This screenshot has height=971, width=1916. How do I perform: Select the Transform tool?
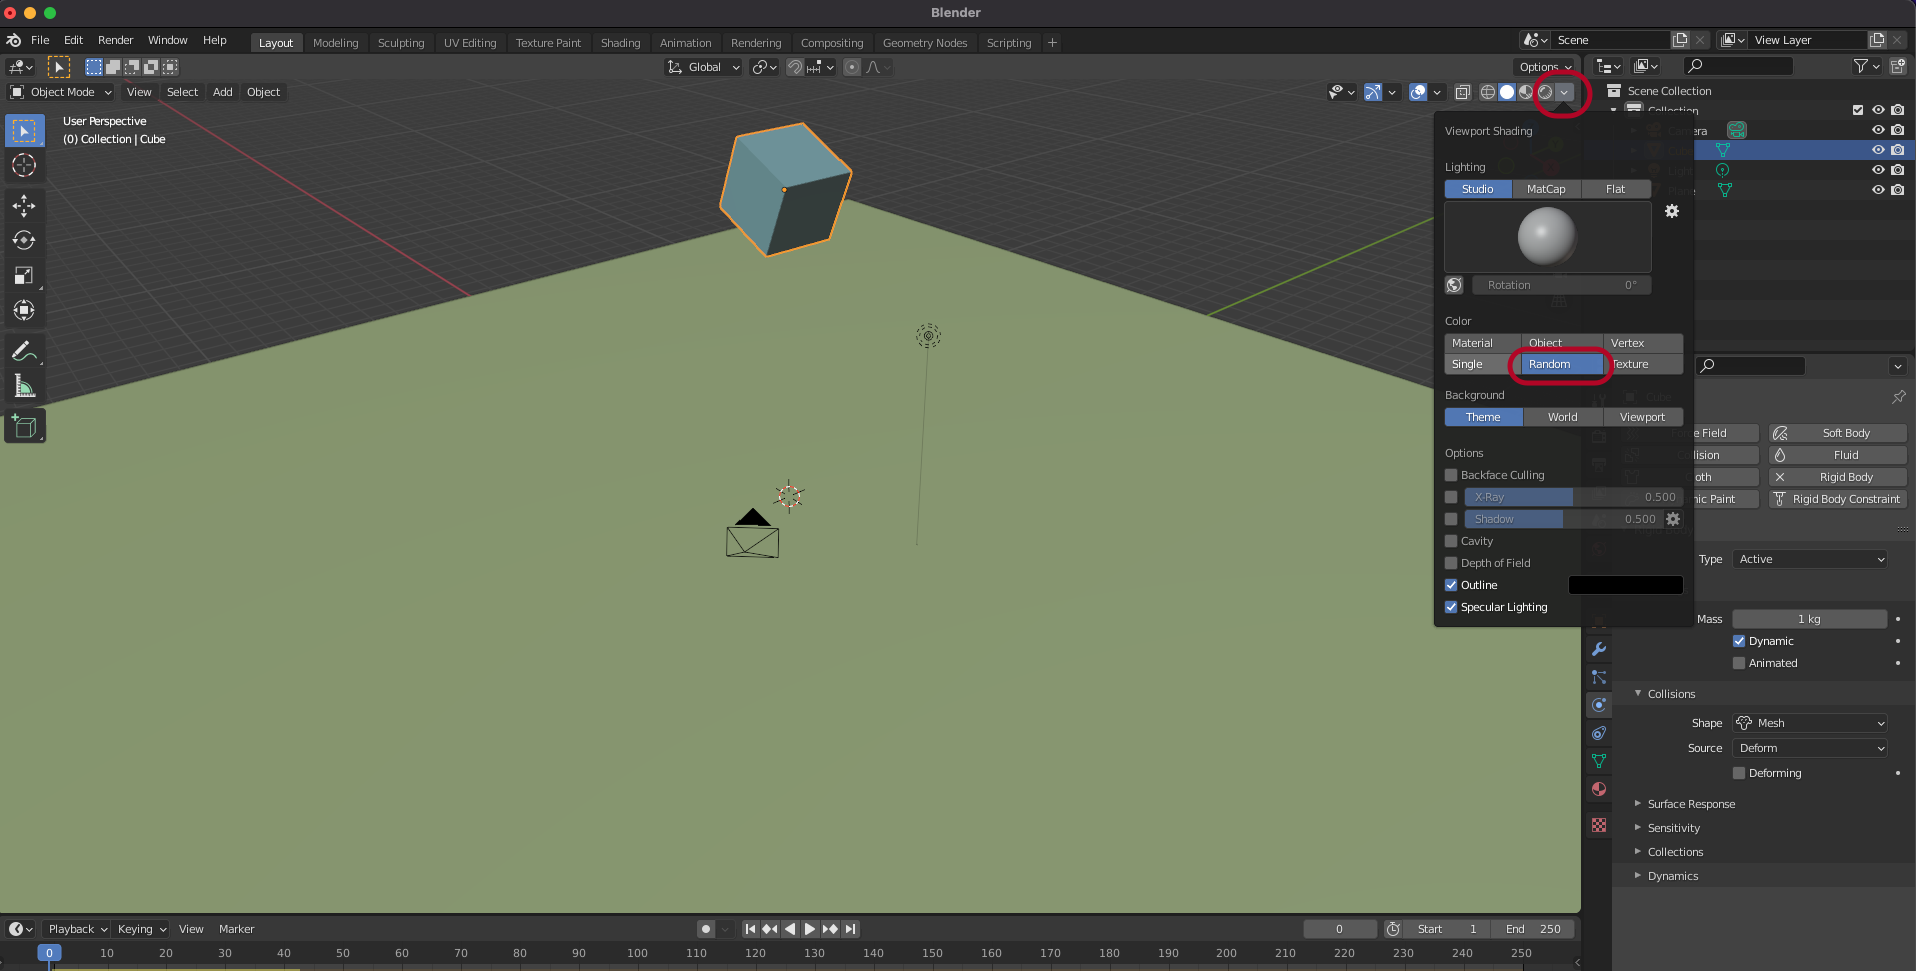pyautogui.click(x=25, y=311)
